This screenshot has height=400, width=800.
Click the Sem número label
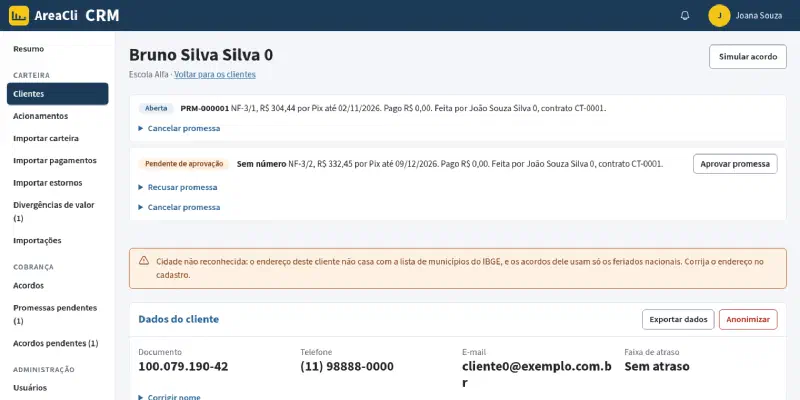pyautogui.click(x=261, y=164)
